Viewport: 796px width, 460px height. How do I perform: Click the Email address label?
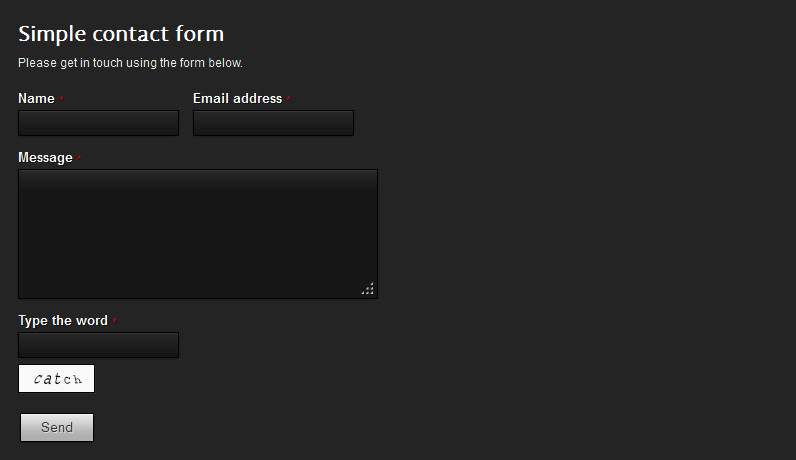point(238,98)
